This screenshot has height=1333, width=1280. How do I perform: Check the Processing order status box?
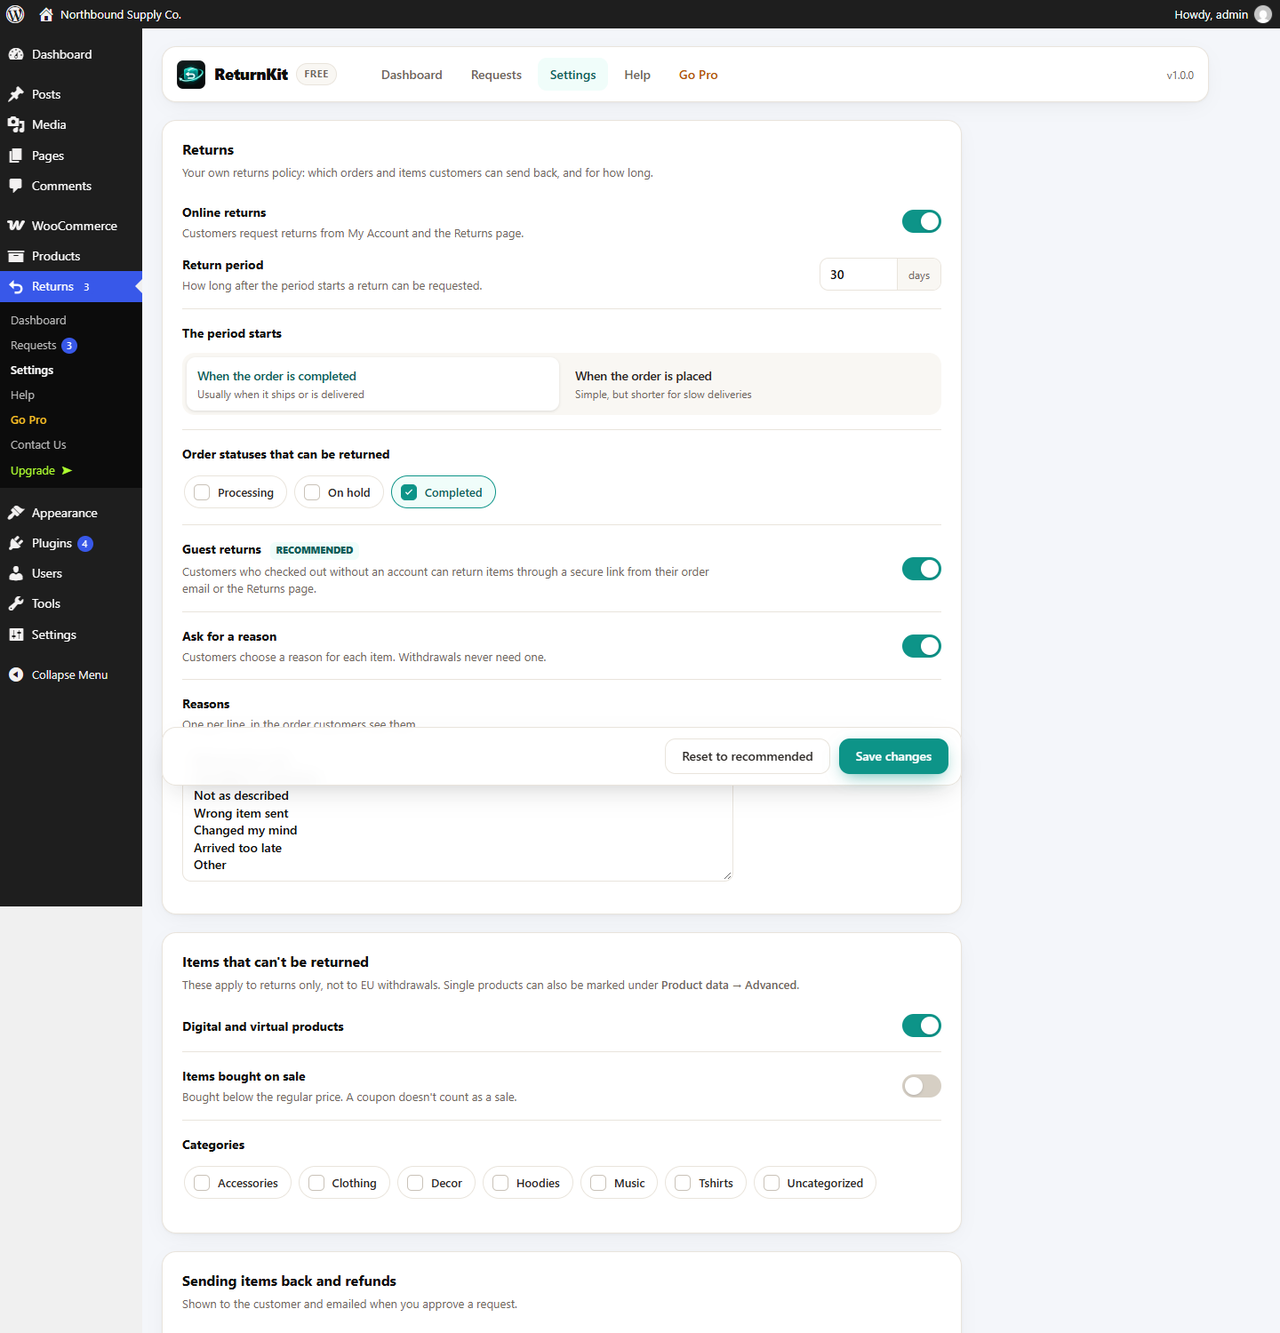pos(202,493)
